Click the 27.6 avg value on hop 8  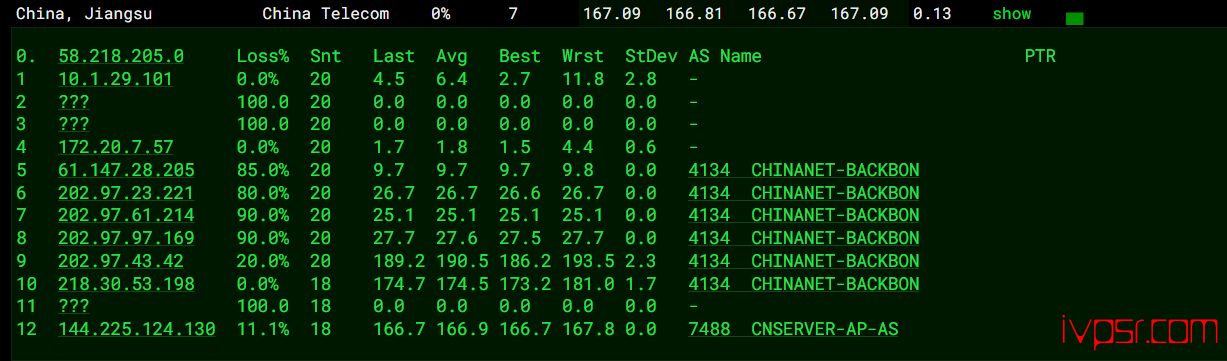(x=457, y=238)
